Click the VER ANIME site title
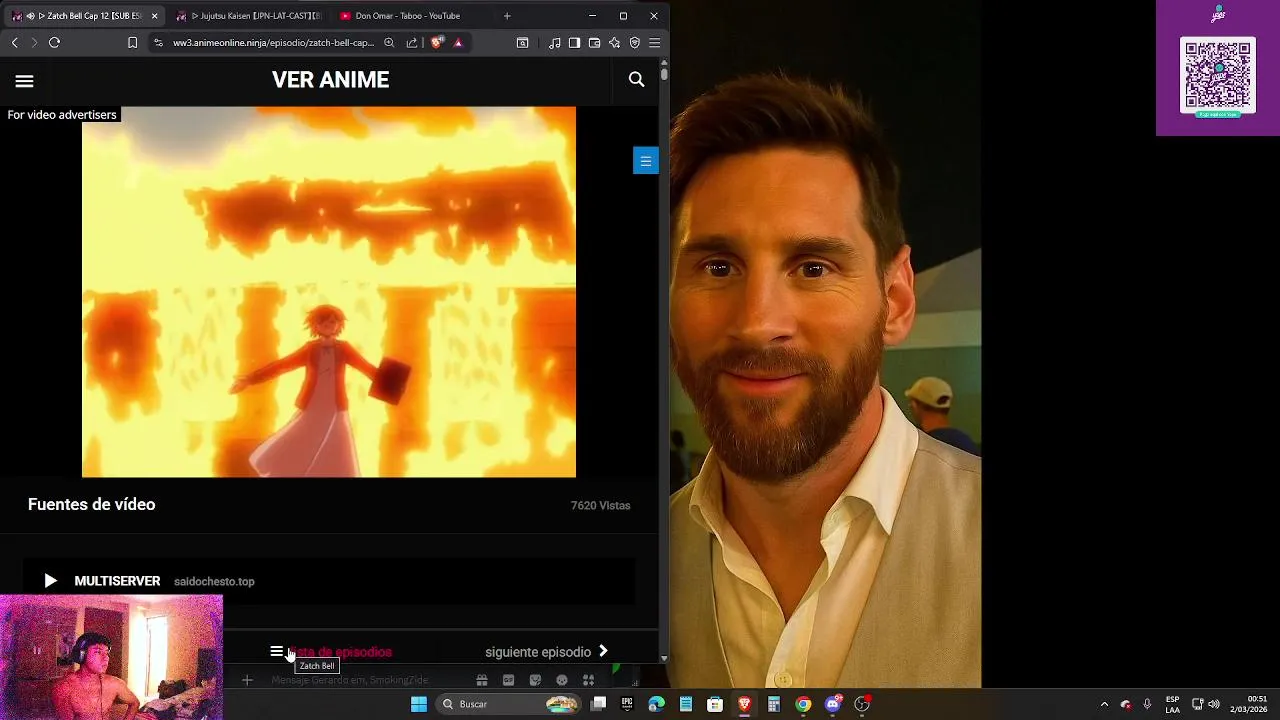The image size is (1280, 720). 330,80
